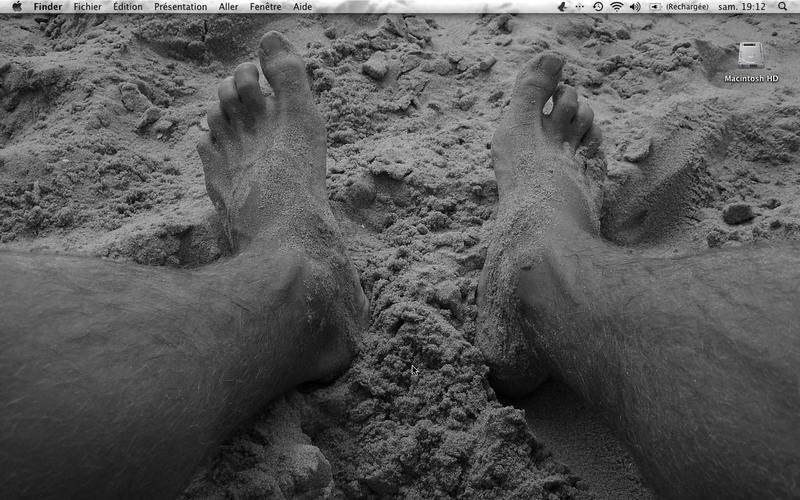The height and width of the screenshot is (500, 800).
Task: Open Spotlight search magnifier
Action: (783, 7)
